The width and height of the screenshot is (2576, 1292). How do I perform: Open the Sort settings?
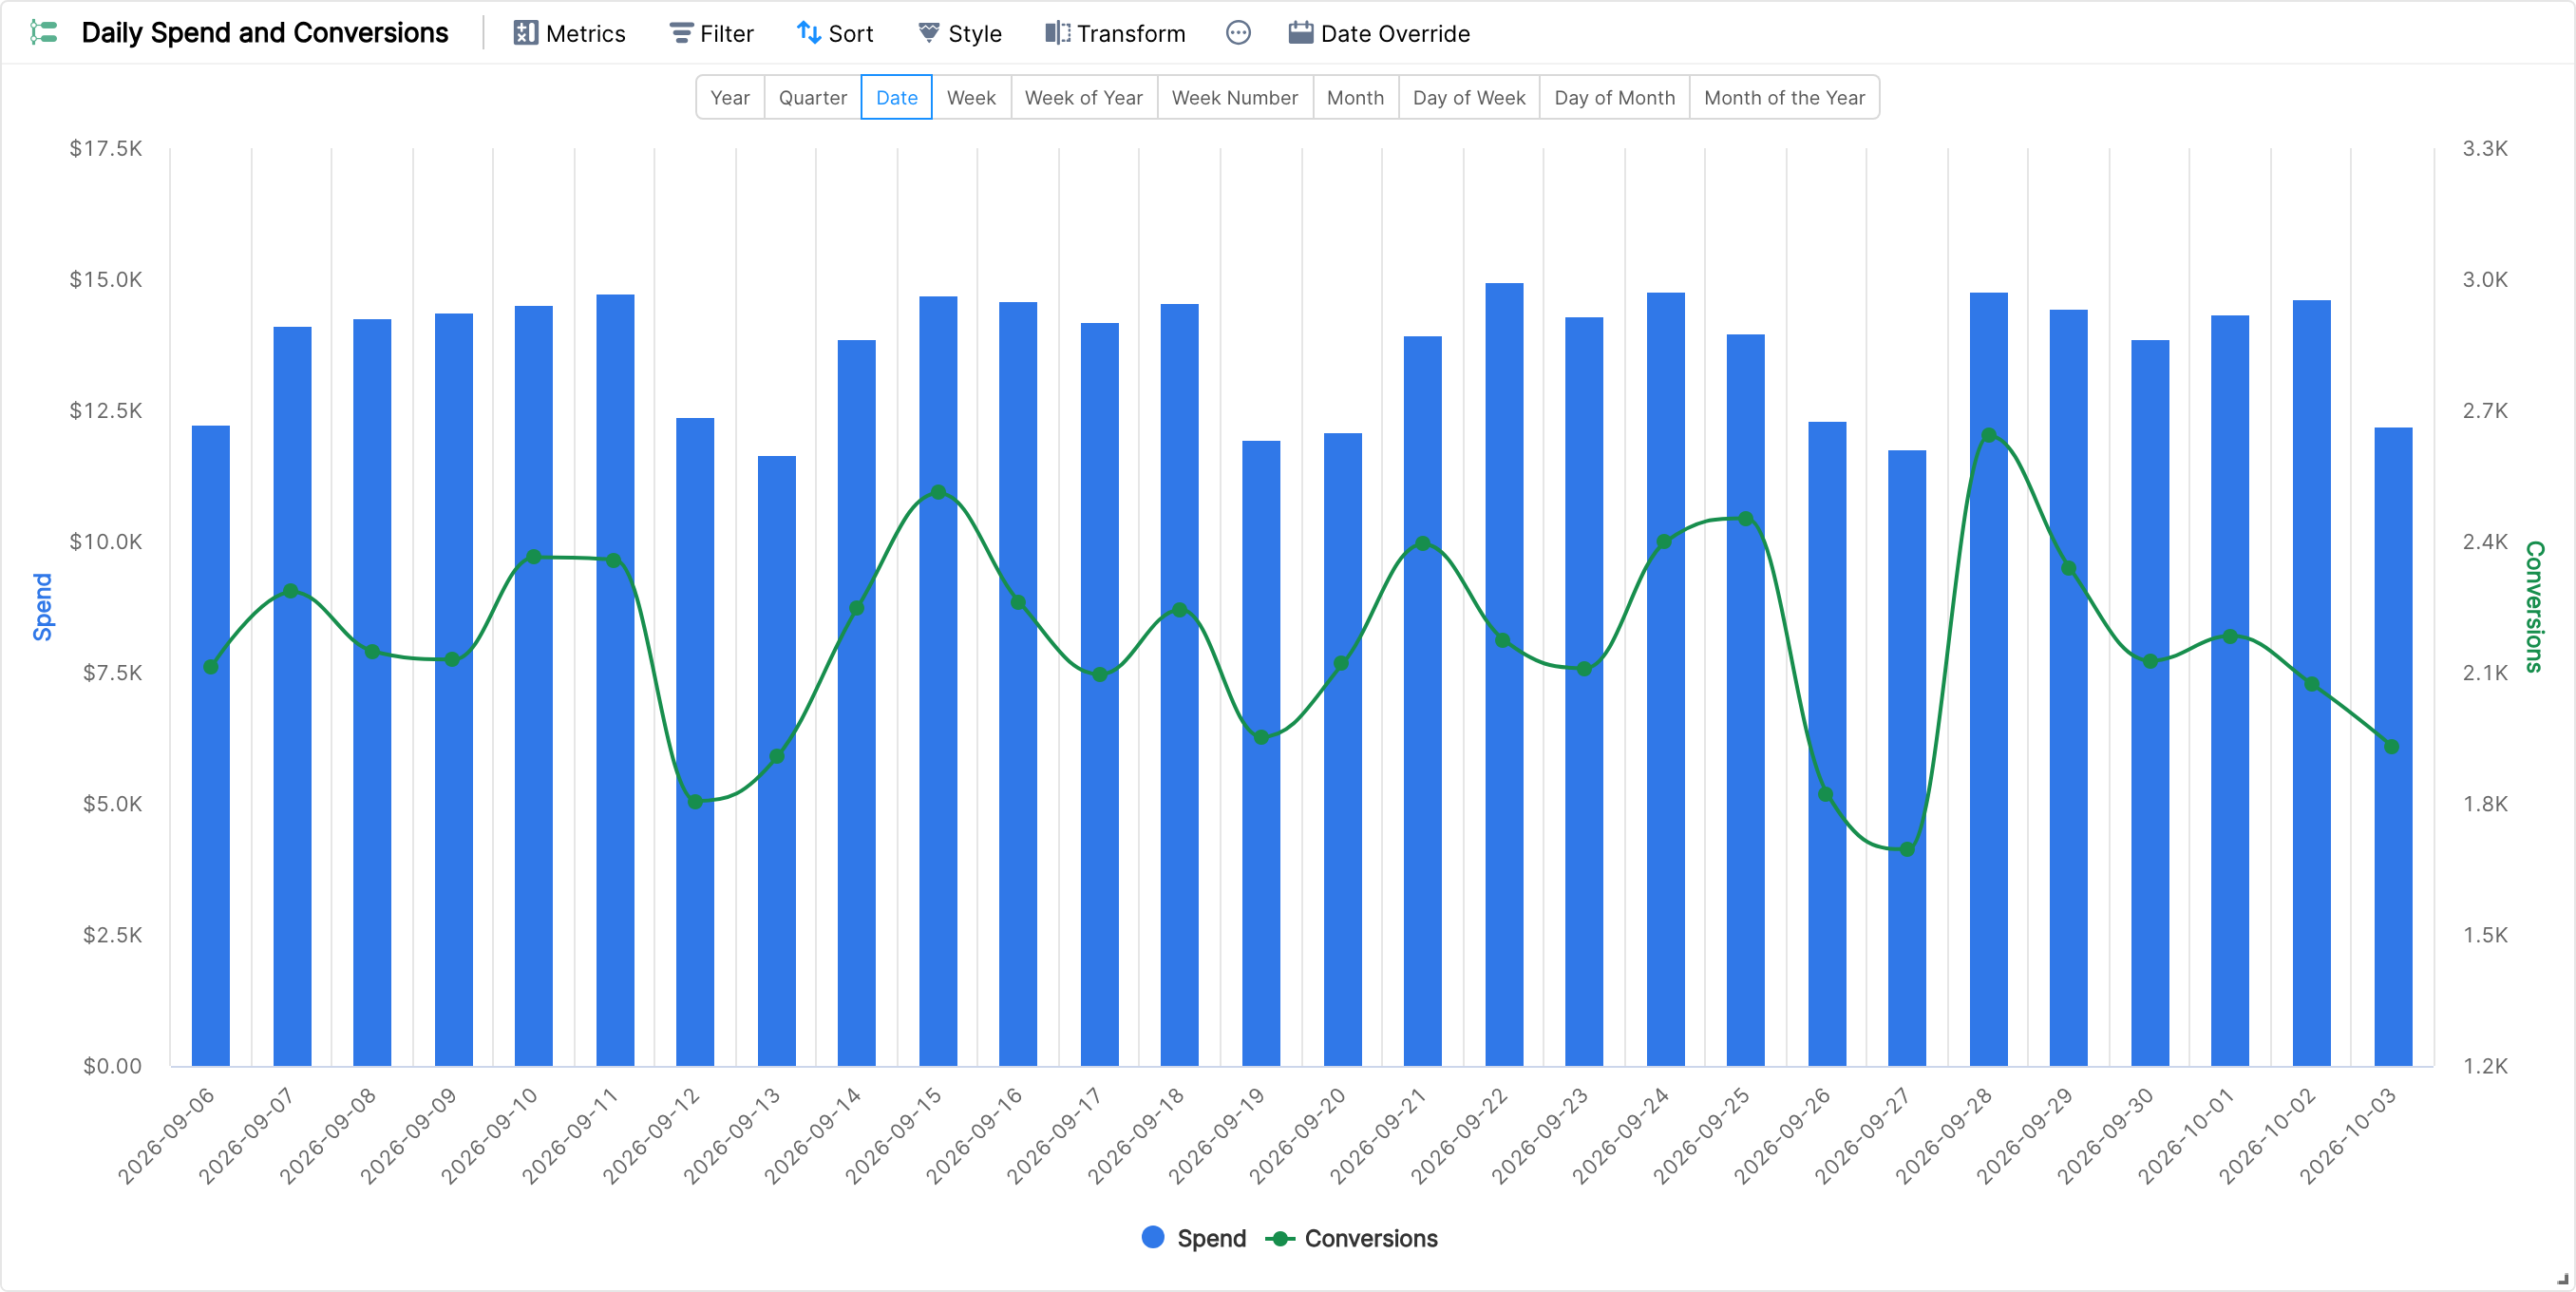[835, 33]
